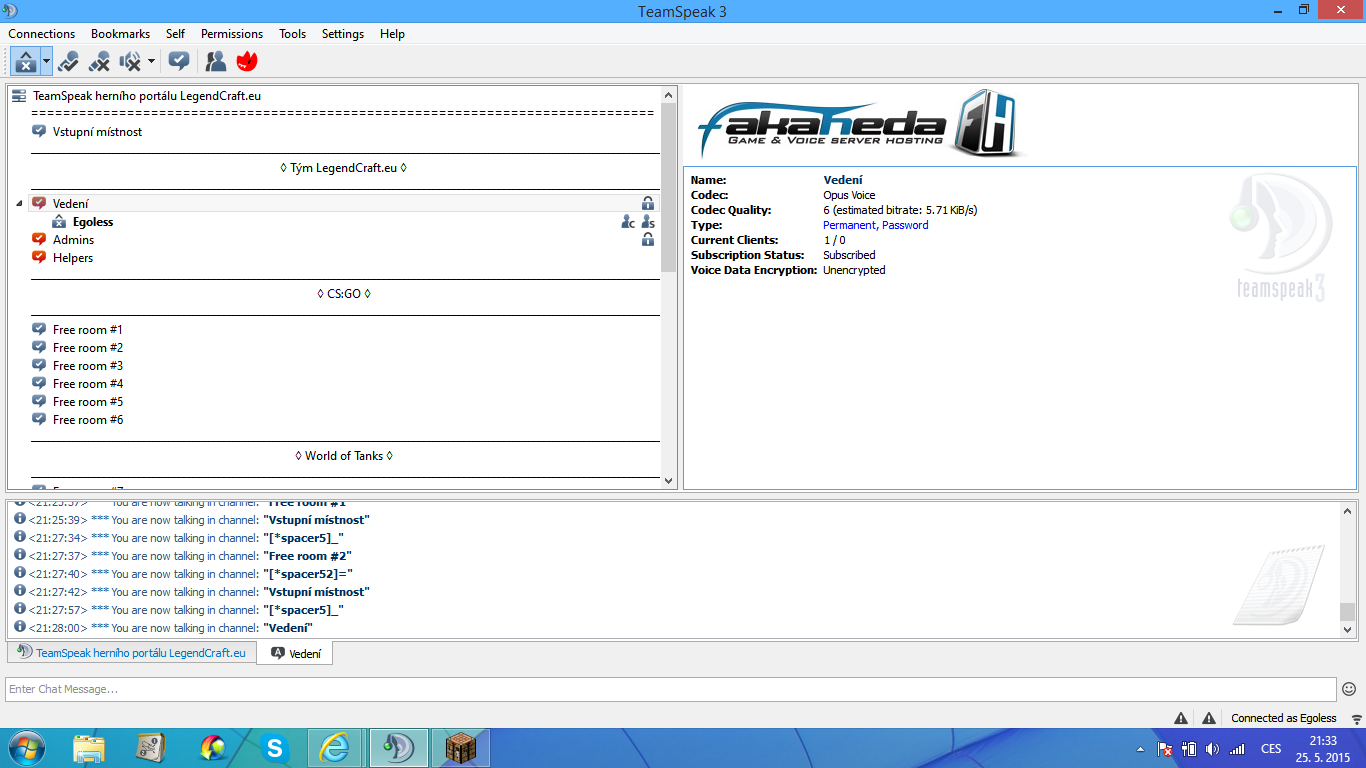Select user Egoless in channel tree
The height and width of the screenshot is (768, 1366).
click(93, 222)
